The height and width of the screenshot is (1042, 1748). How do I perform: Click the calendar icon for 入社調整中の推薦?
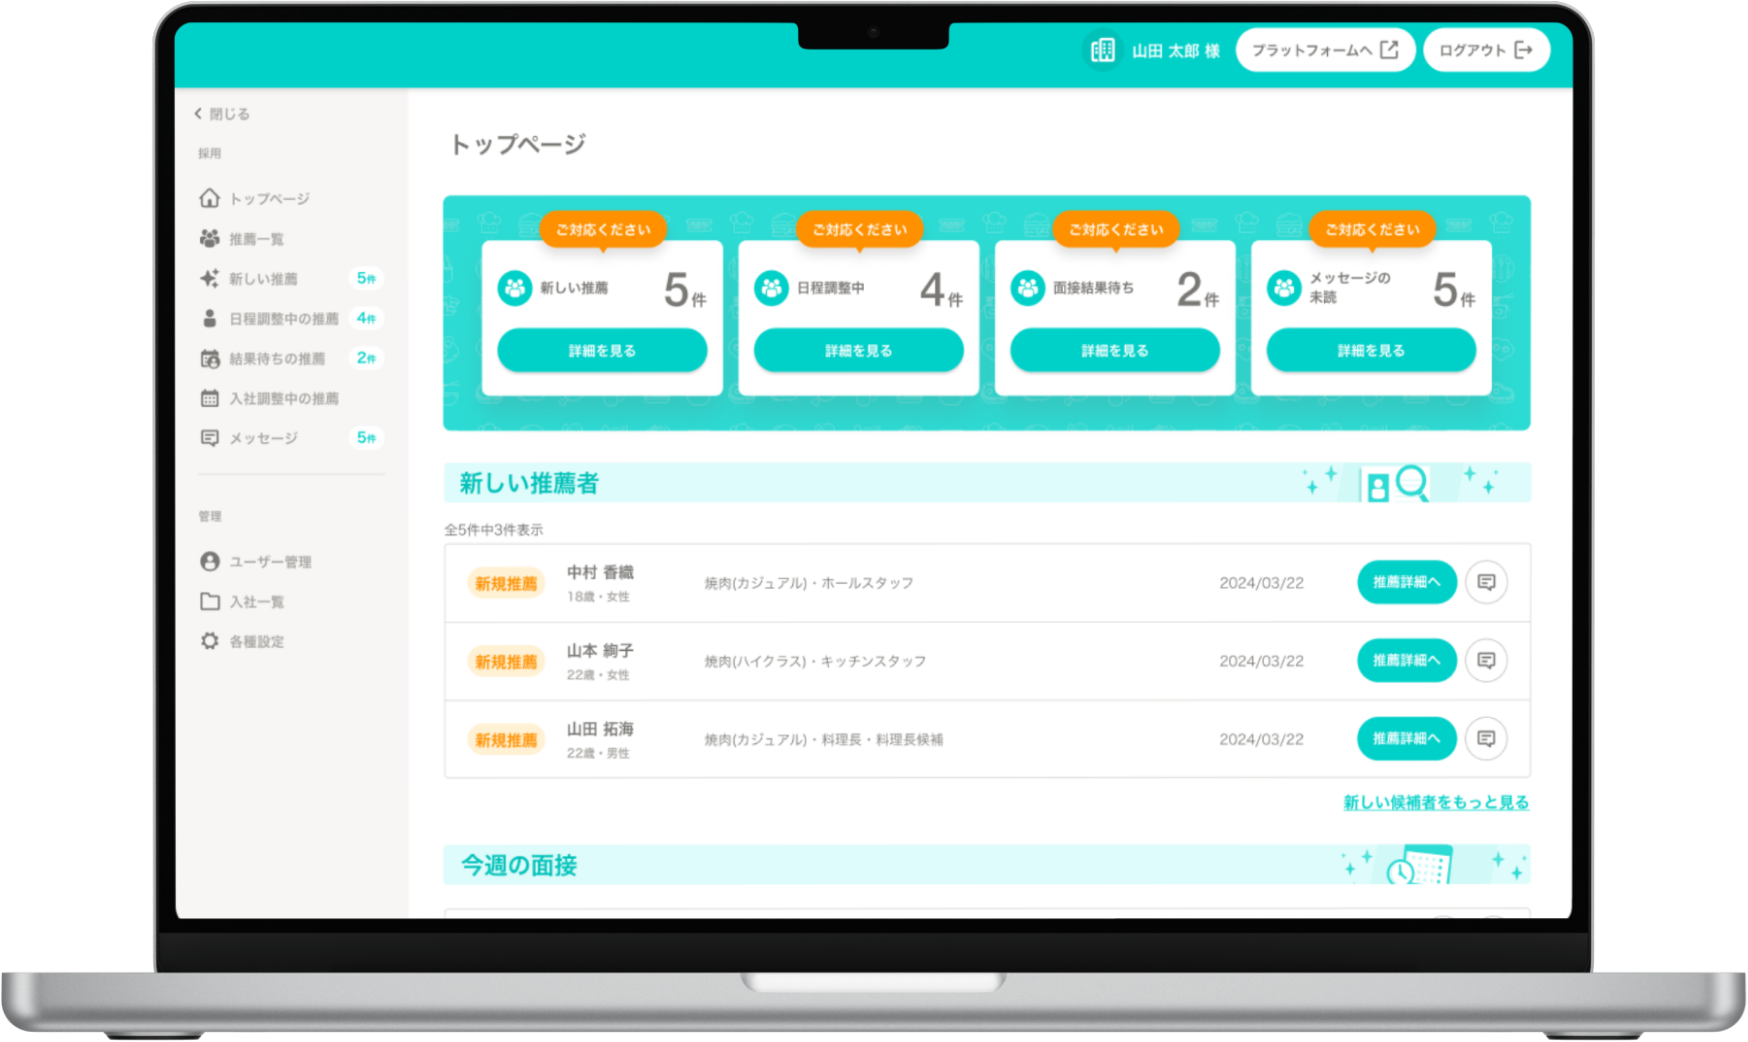(x=209, y=398)
